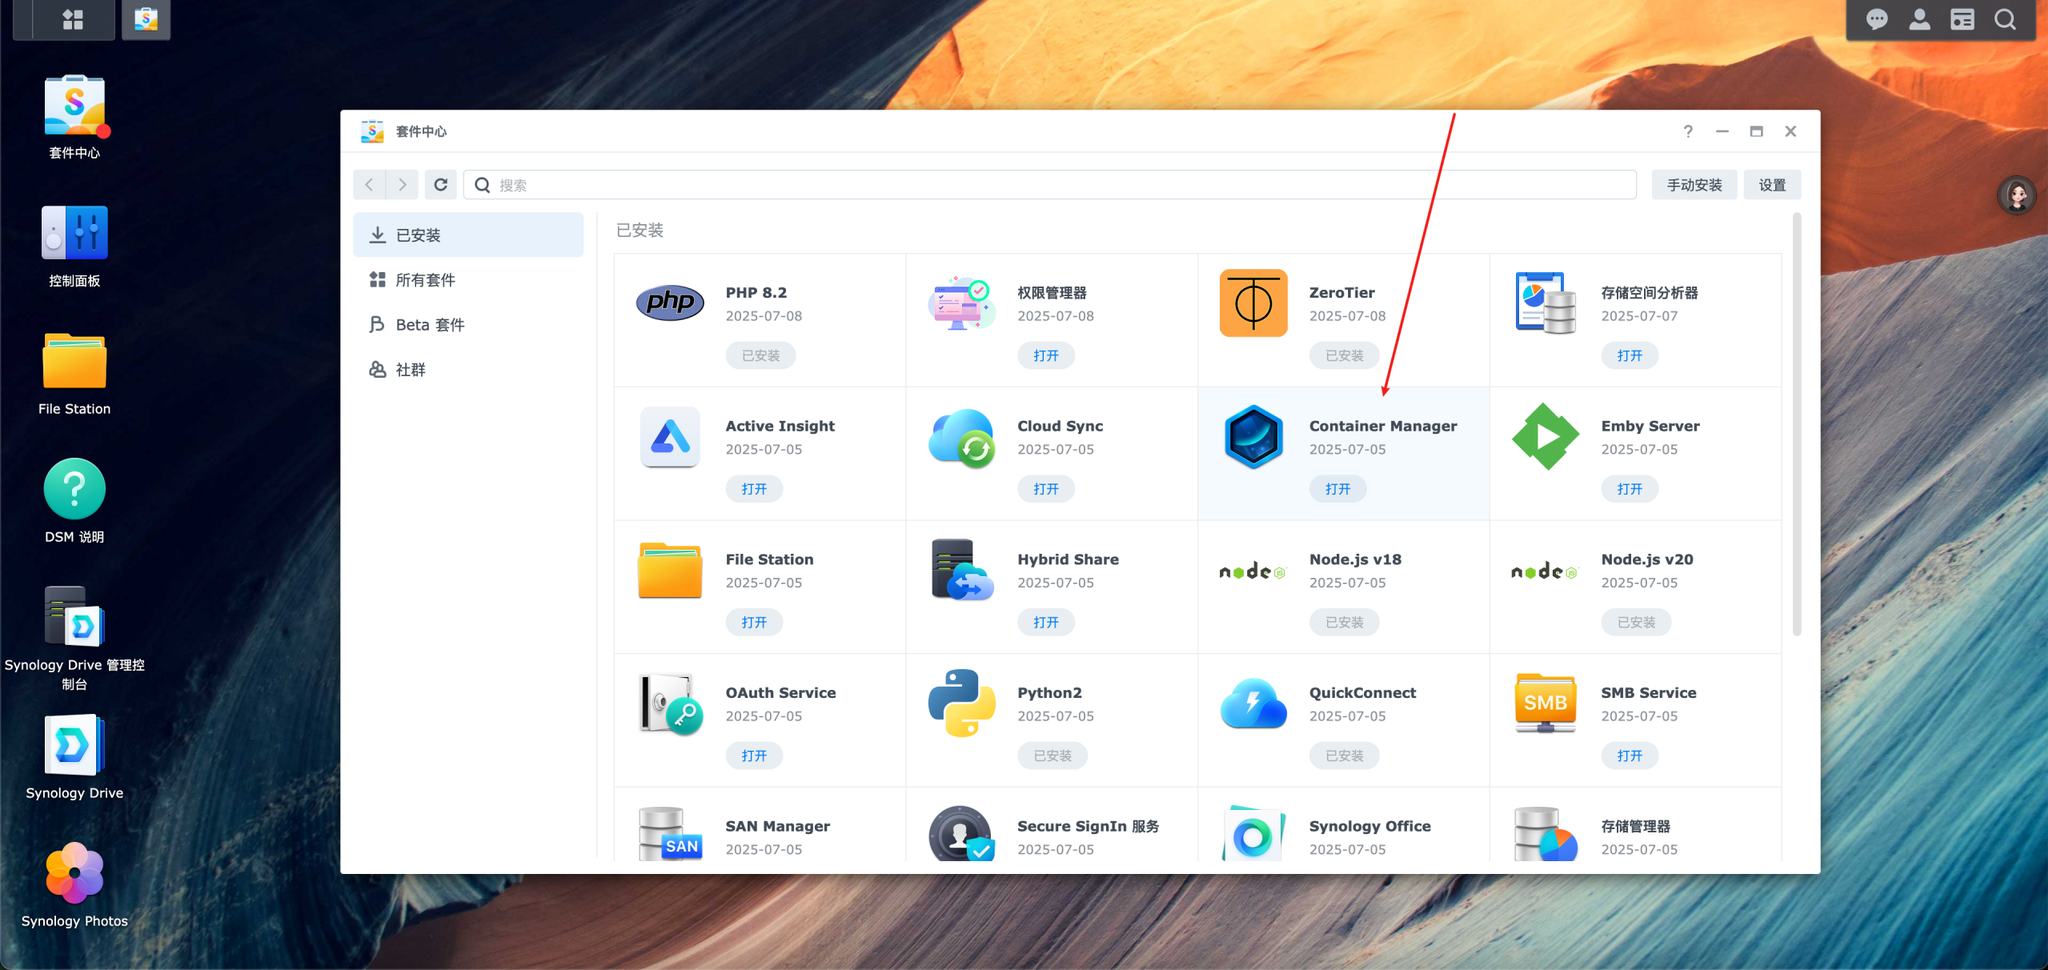Click 打开 for File Station package
The height and width of the screenshot is (970, 2048).
(x=754, y=622)
